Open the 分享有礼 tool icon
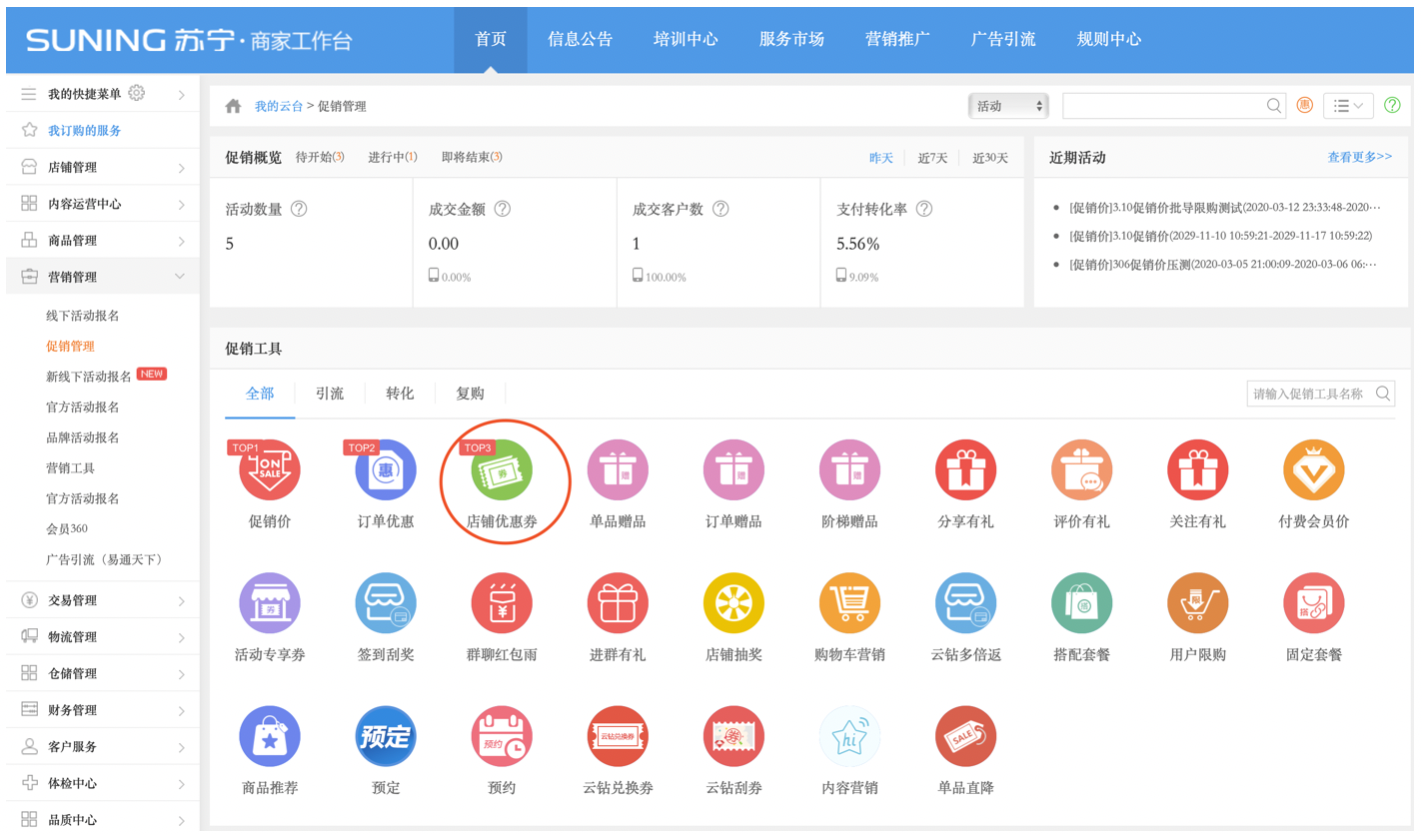This screenshot has height=834, width=1422. [966, 470]
